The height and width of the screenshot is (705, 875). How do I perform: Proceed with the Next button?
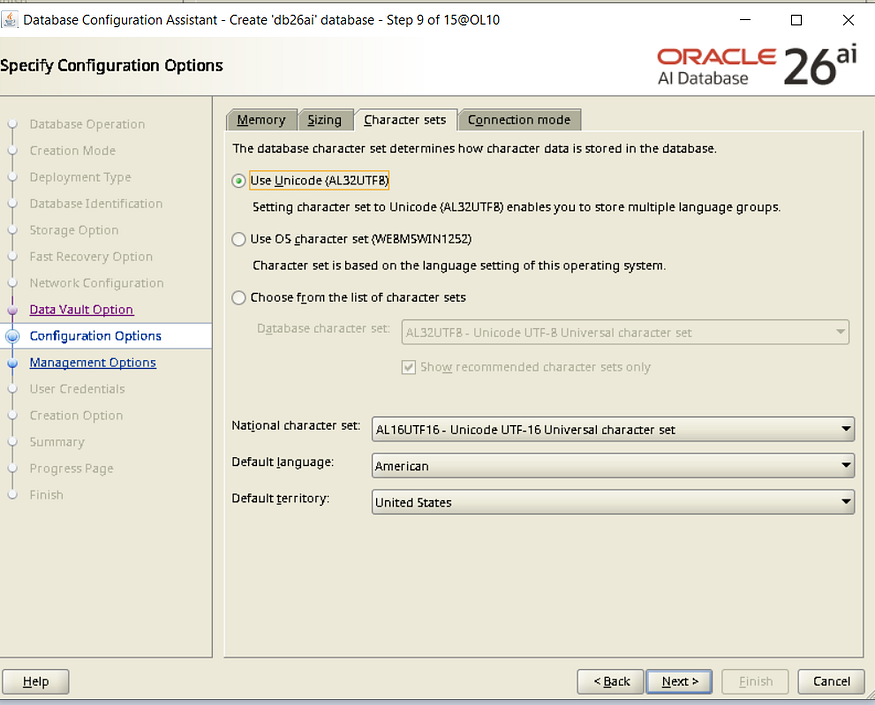(679, 682)
